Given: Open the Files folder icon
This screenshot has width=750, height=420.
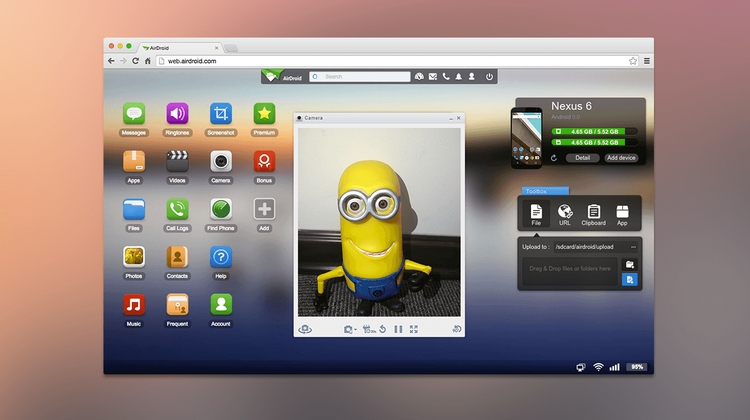Looking at the screenshot, I should click(134, 209).
